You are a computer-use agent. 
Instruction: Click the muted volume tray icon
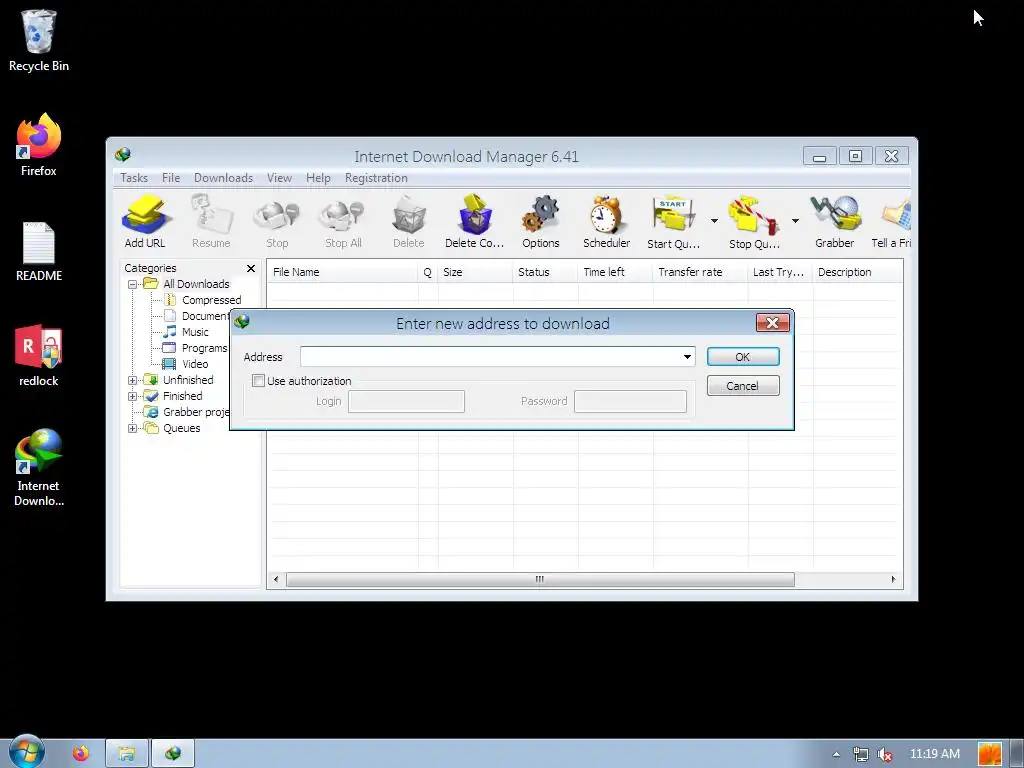pyautogui.click(x=885, y=754)
